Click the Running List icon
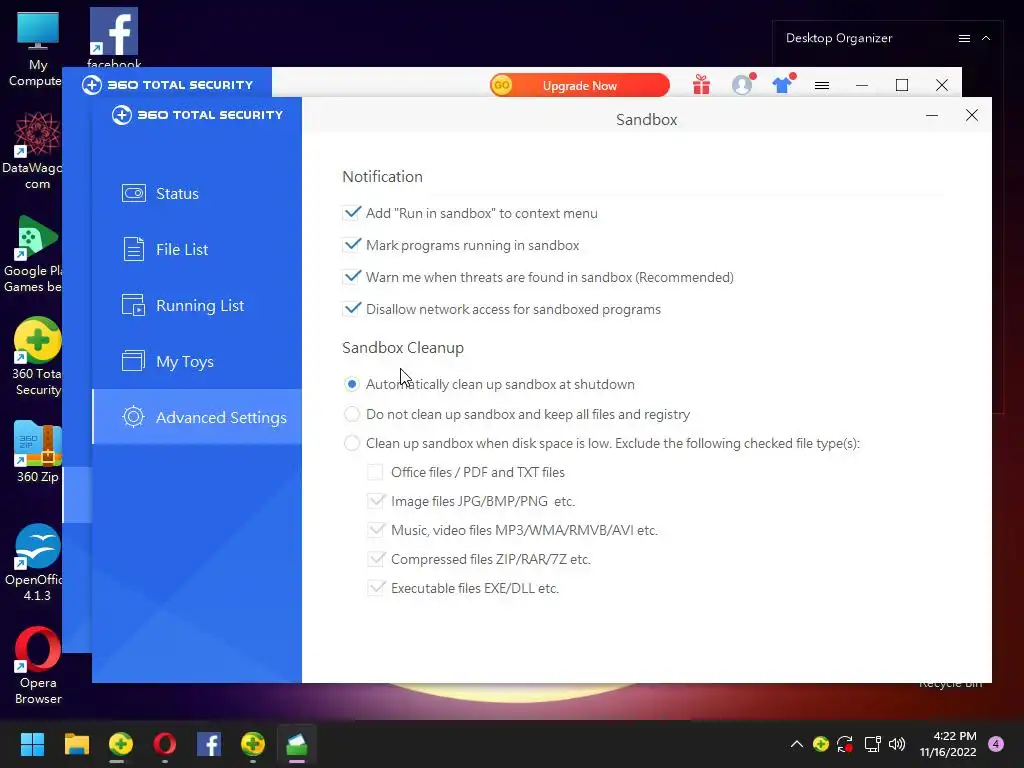This screenshot has width=1024, height=768. pyautogui.click(x=134, y=305)
